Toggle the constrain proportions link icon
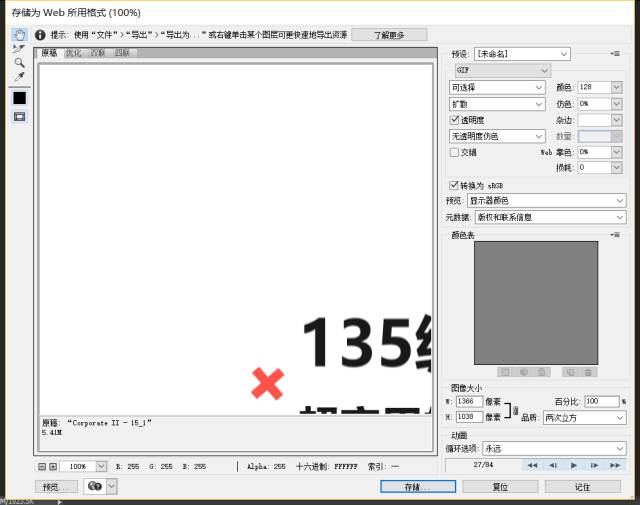 tap(515, 410)
